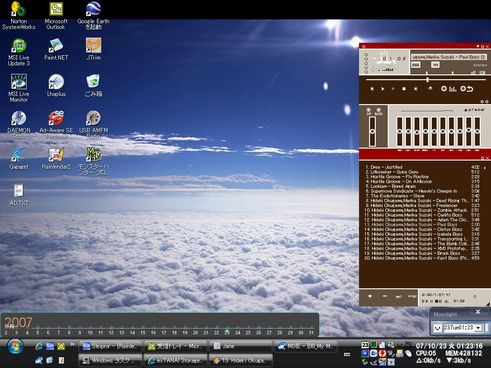Select the AD.TXT file icon

[x=19, y=195]
